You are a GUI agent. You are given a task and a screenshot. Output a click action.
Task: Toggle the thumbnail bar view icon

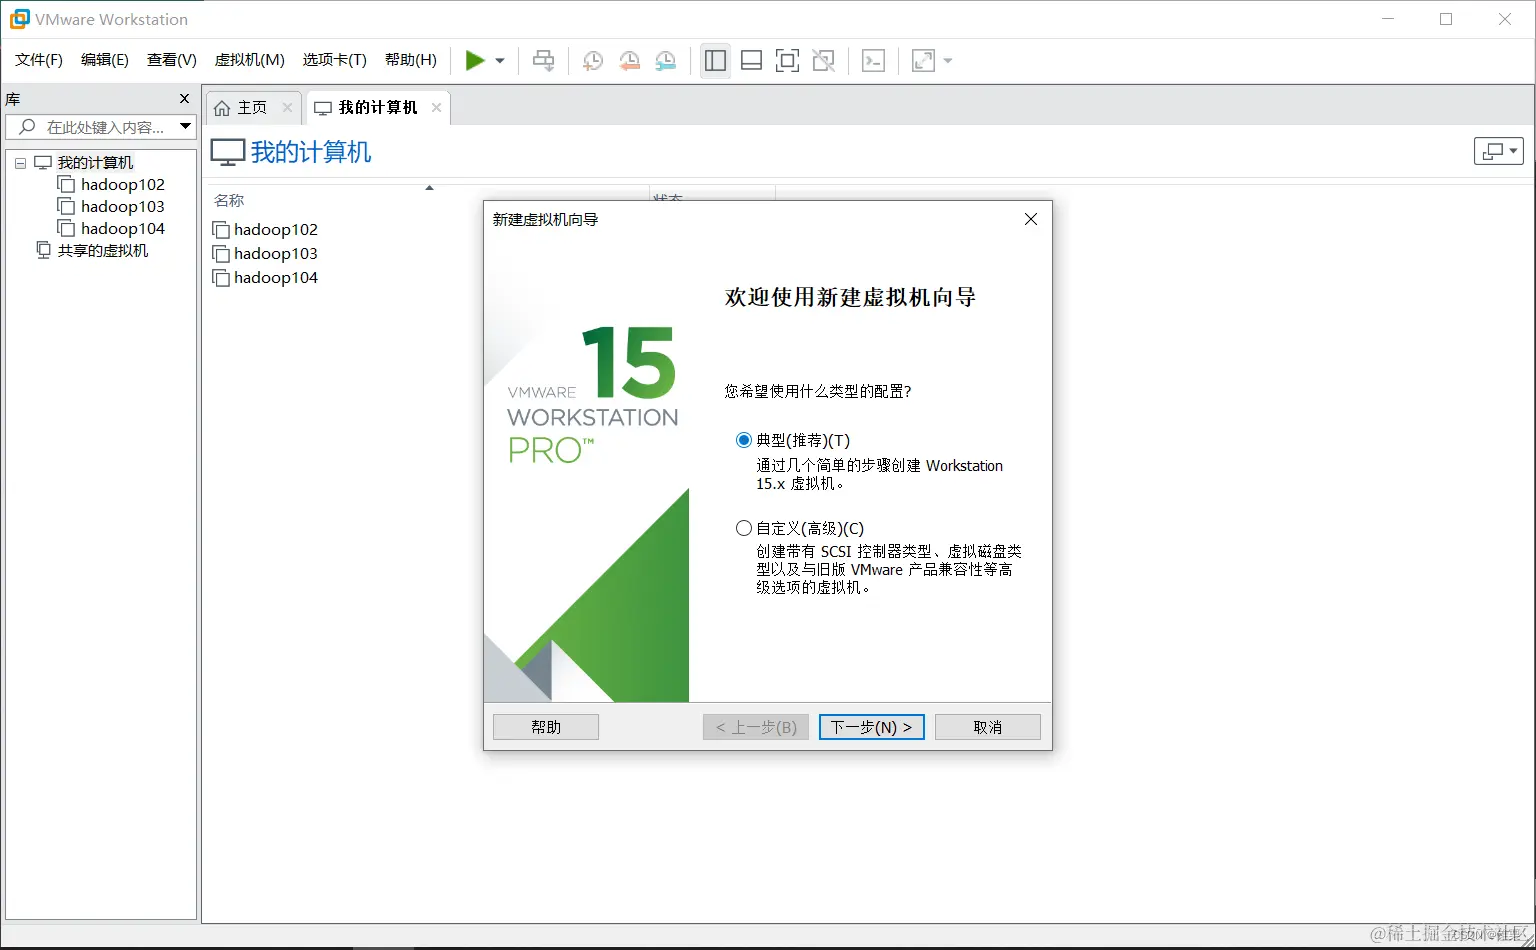point(751,61)
